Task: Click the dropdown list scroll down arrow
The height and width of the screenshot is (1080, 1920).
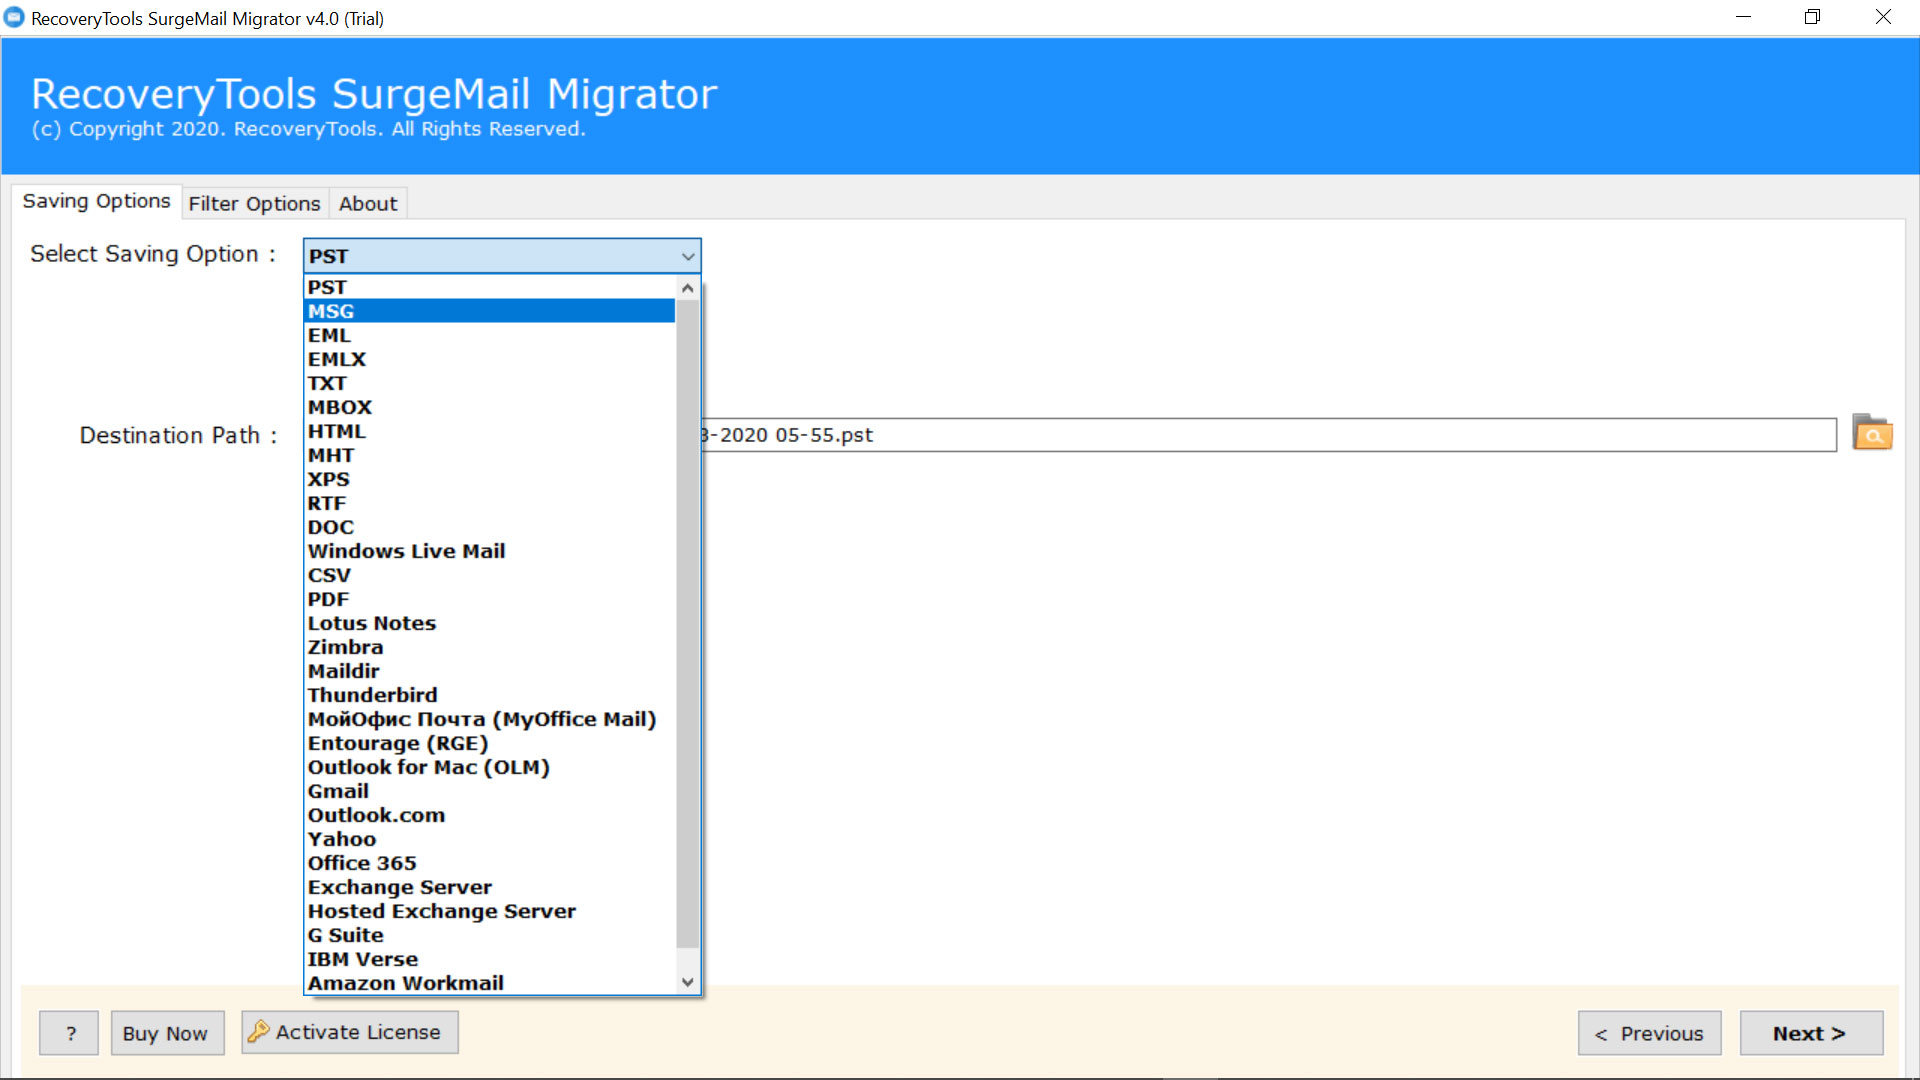Action: tap(687, 982)
